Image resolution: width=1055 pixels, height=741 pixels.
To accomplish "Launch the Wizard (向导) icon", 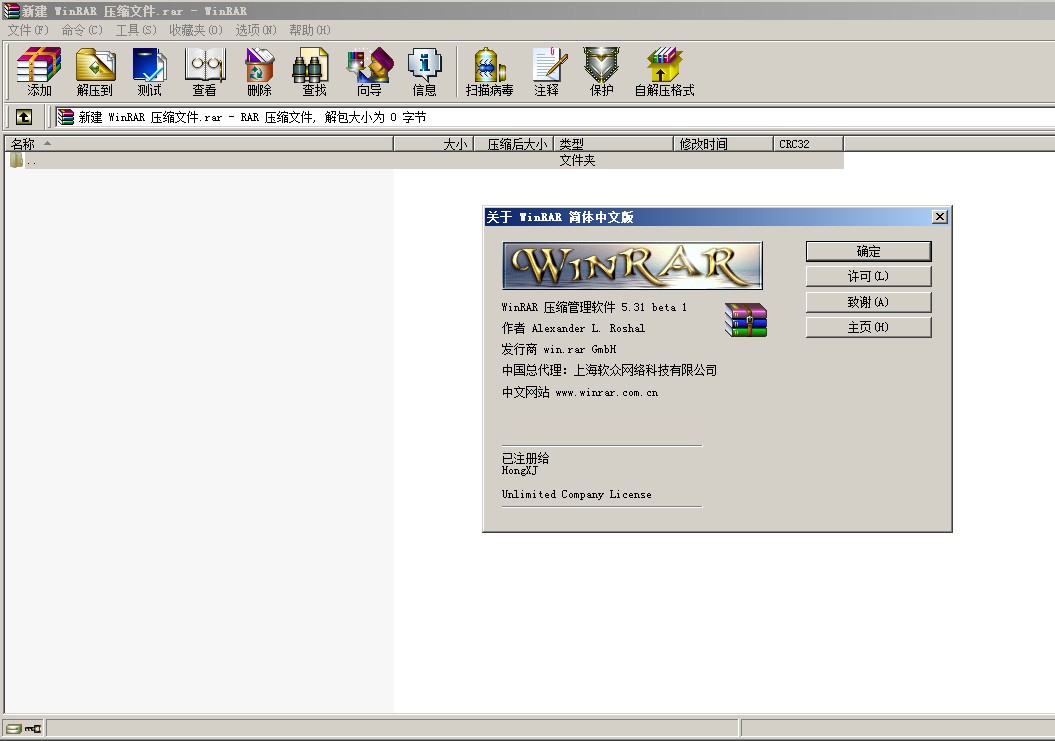I will tap(369, 71).
